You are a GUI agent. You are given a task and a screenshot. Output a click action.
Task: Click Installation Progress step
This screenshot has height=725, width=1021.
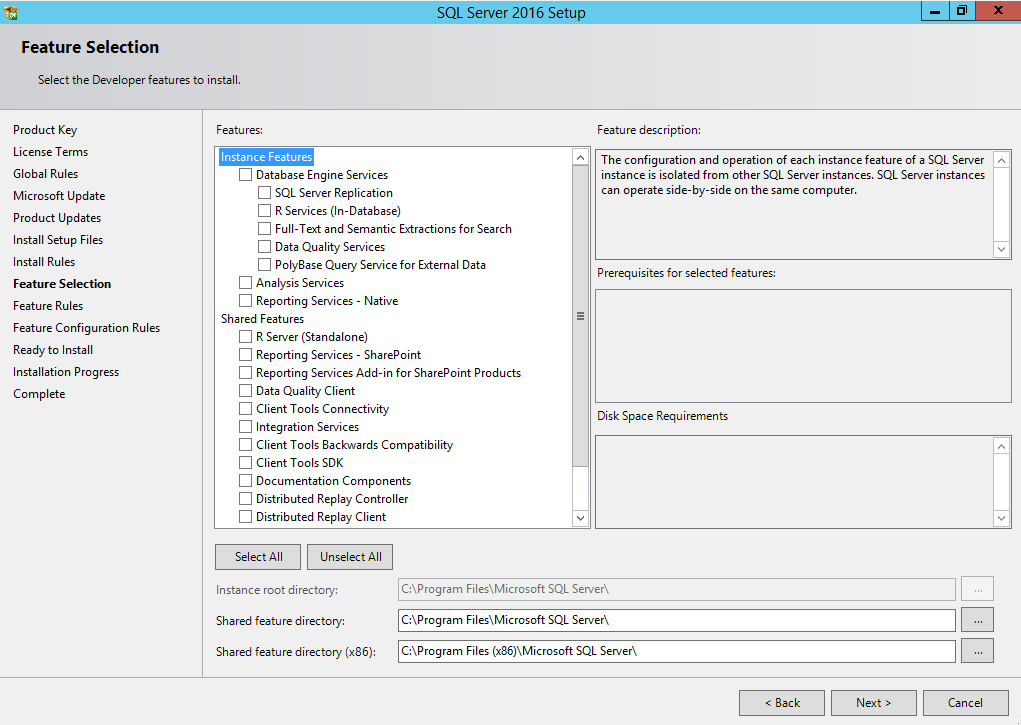coord(66,372)
